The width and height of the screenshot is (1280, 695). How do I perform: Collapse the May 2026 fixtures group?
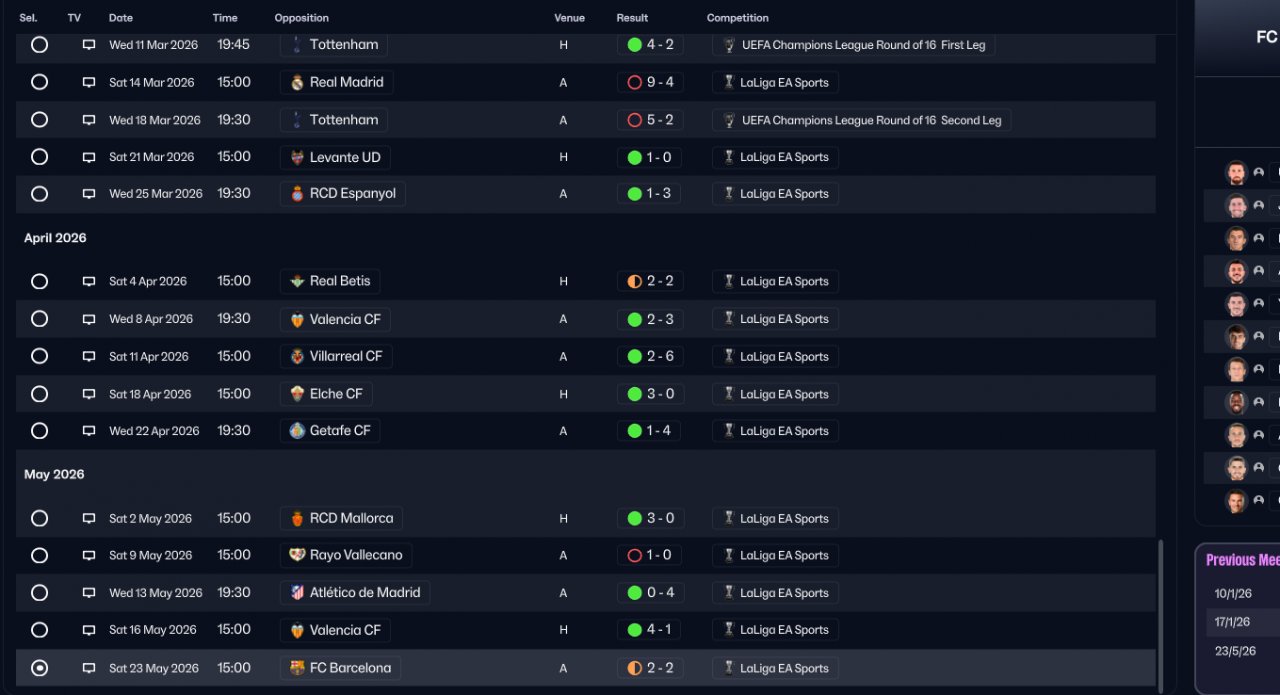click(54, 474)
